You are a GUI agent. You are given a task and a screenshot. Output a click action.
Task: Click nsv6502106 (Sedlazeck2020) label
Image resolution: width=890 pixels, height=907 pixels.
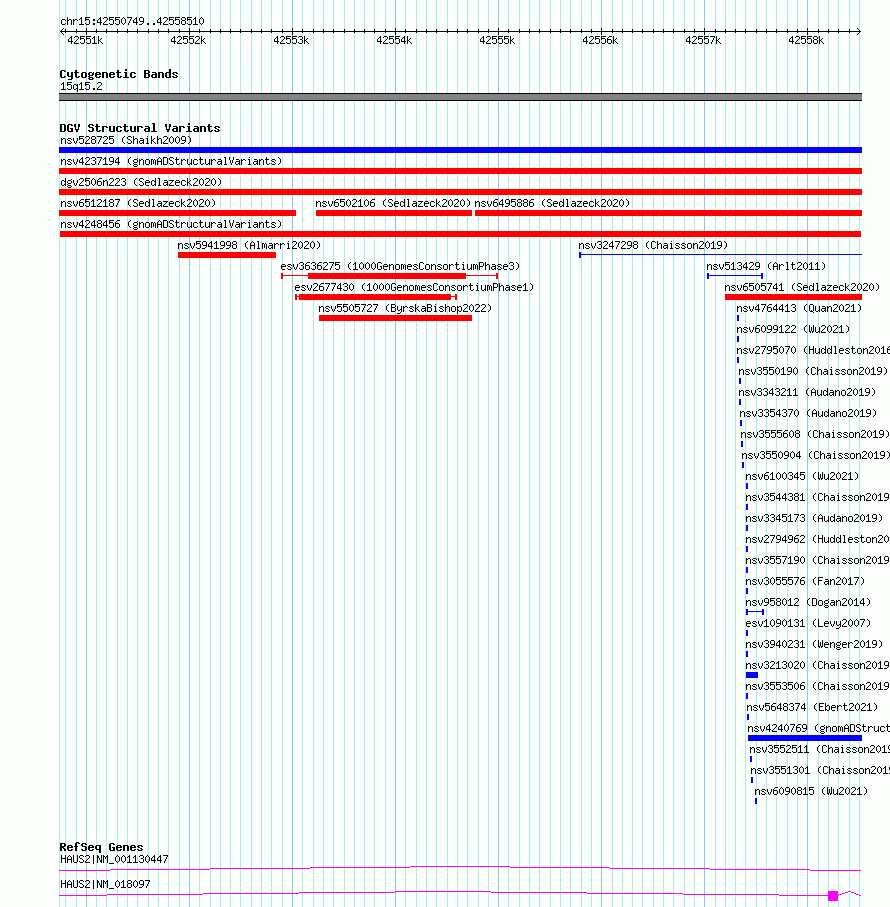coord(393,203)
